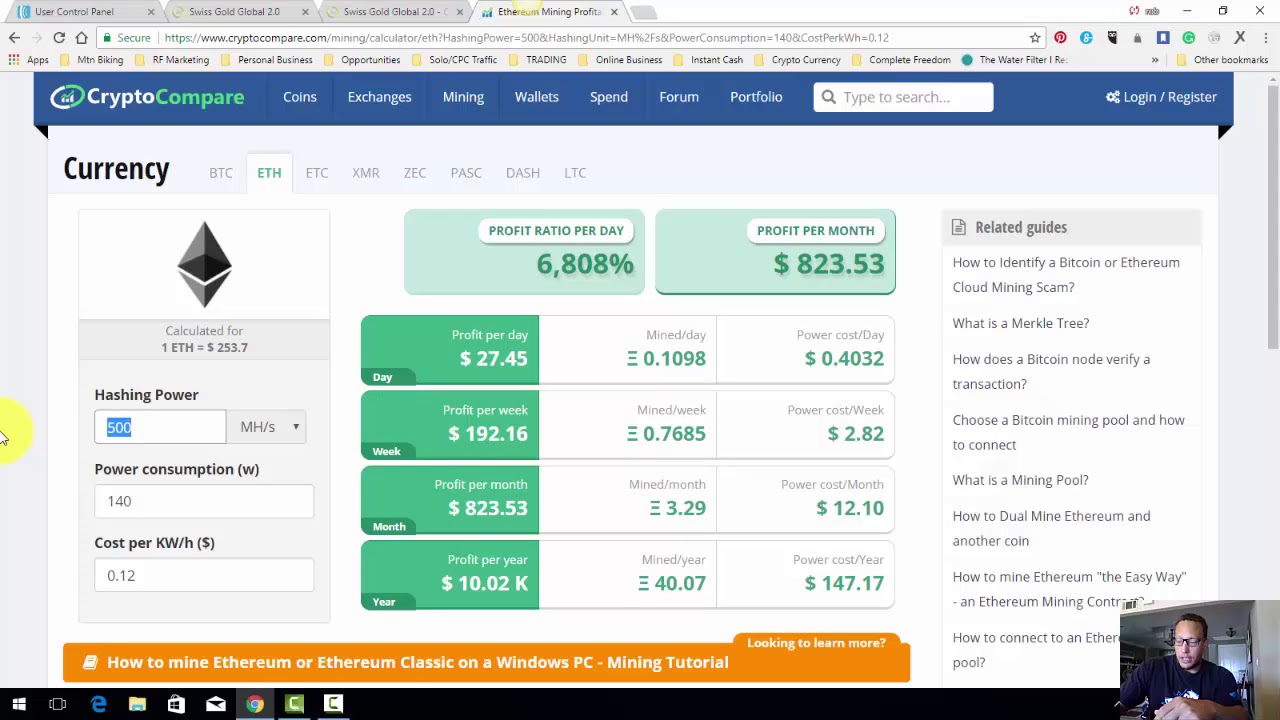Click the Related guides document icon
The height and width of the screenshot is (720, 1280).
tap(959, 227)
